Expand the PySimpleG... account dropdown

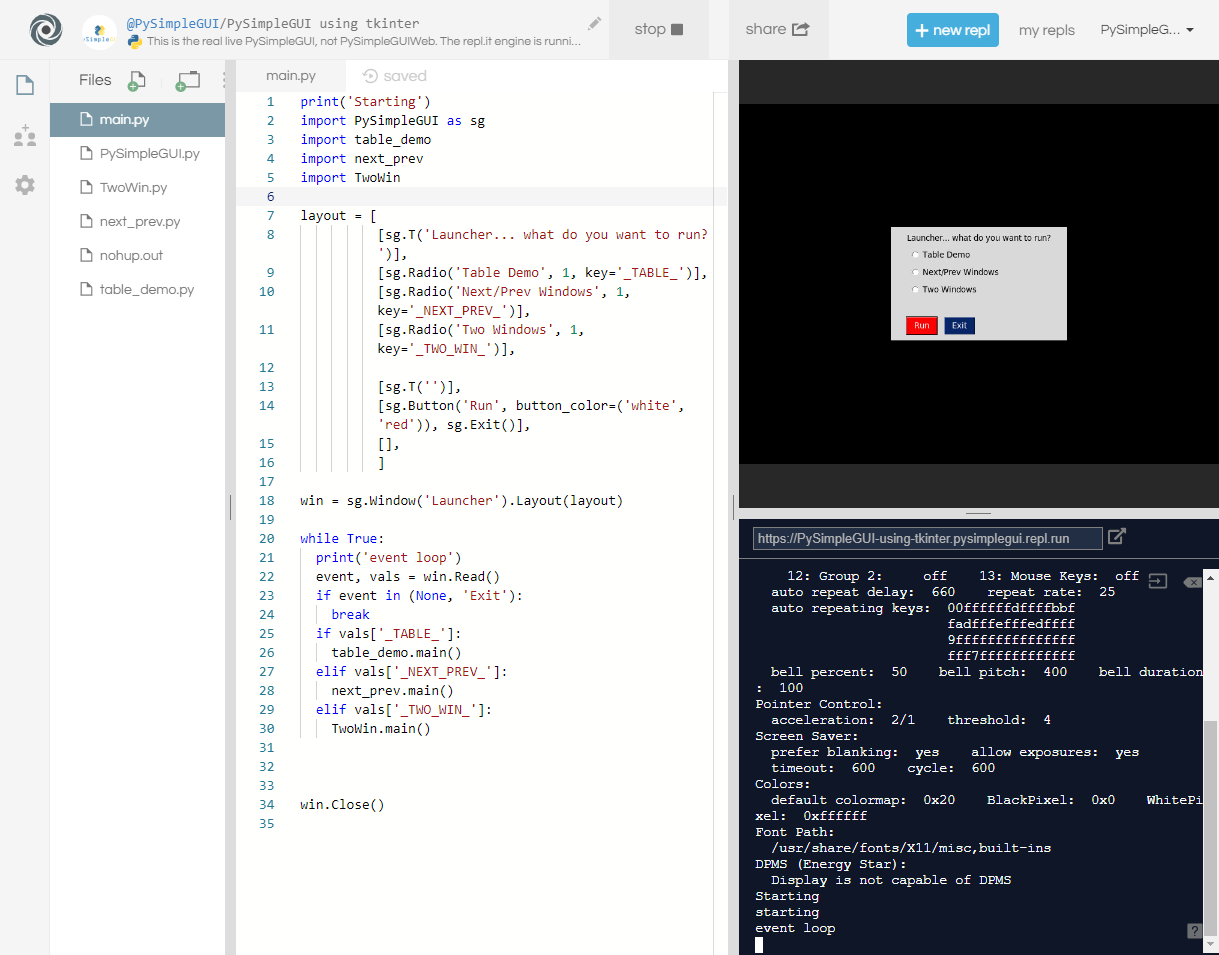click(x=1147, y=30)
